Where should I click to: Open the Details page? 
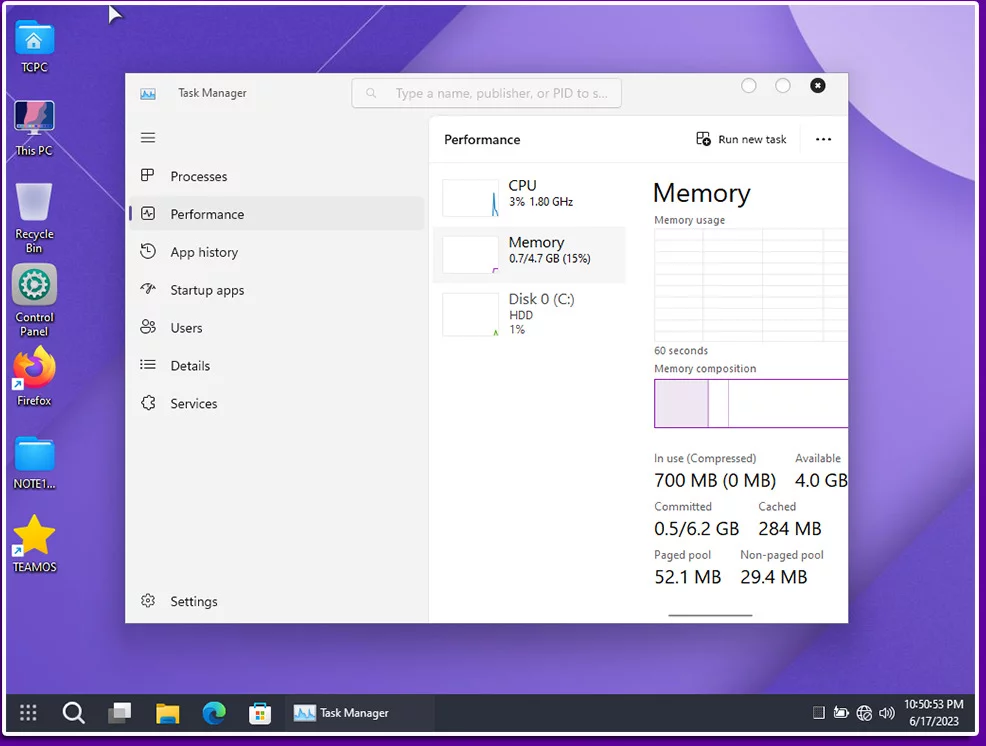(x=277, y=365)
